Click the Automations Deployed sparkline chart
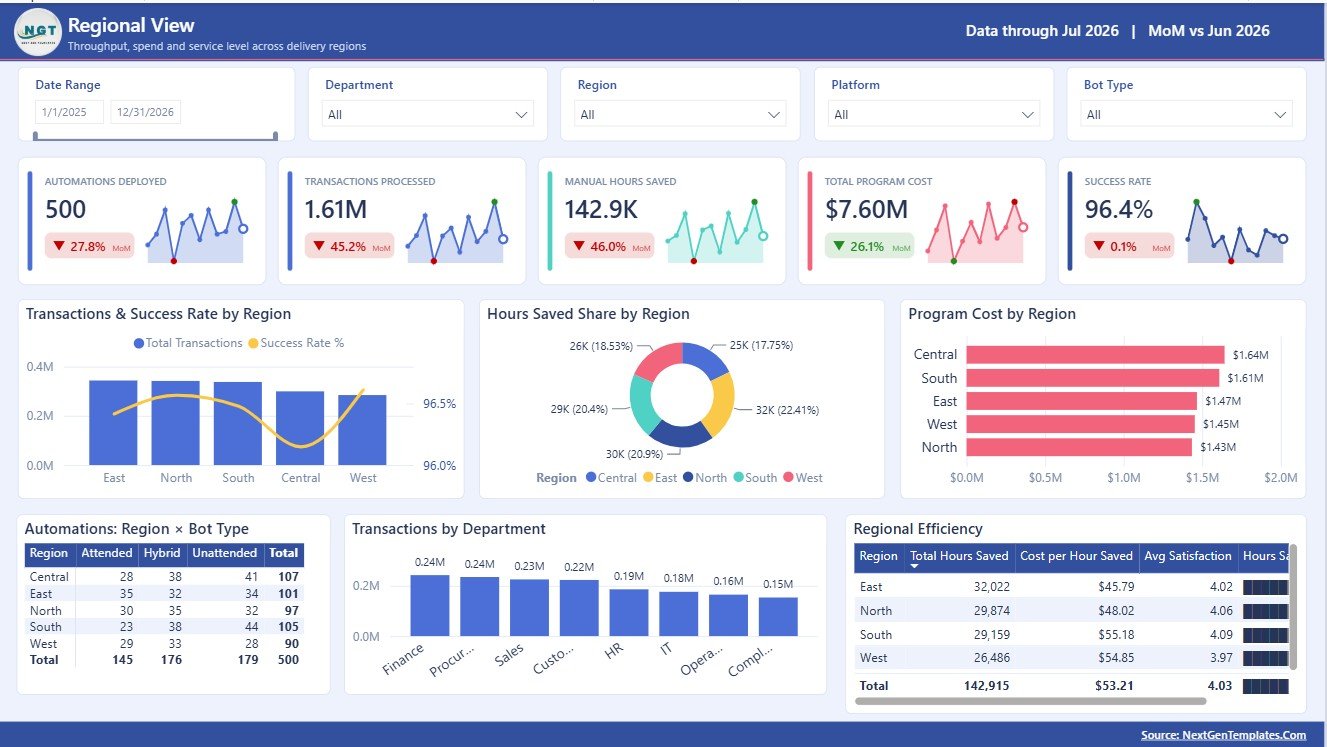The image size is (1327, 747). (x=196, y=232)
